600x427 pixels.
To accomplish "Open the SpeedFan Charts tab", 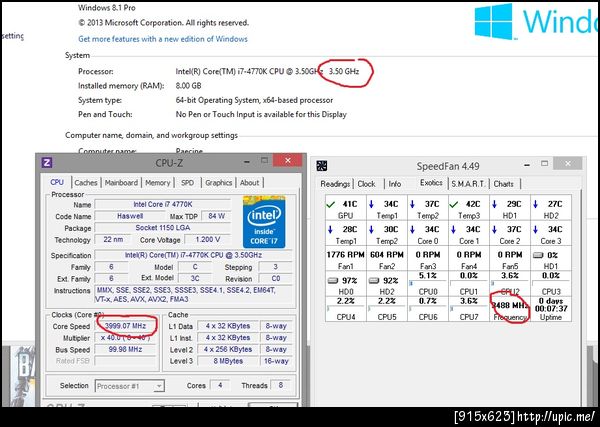I will [x=504, y=184].
